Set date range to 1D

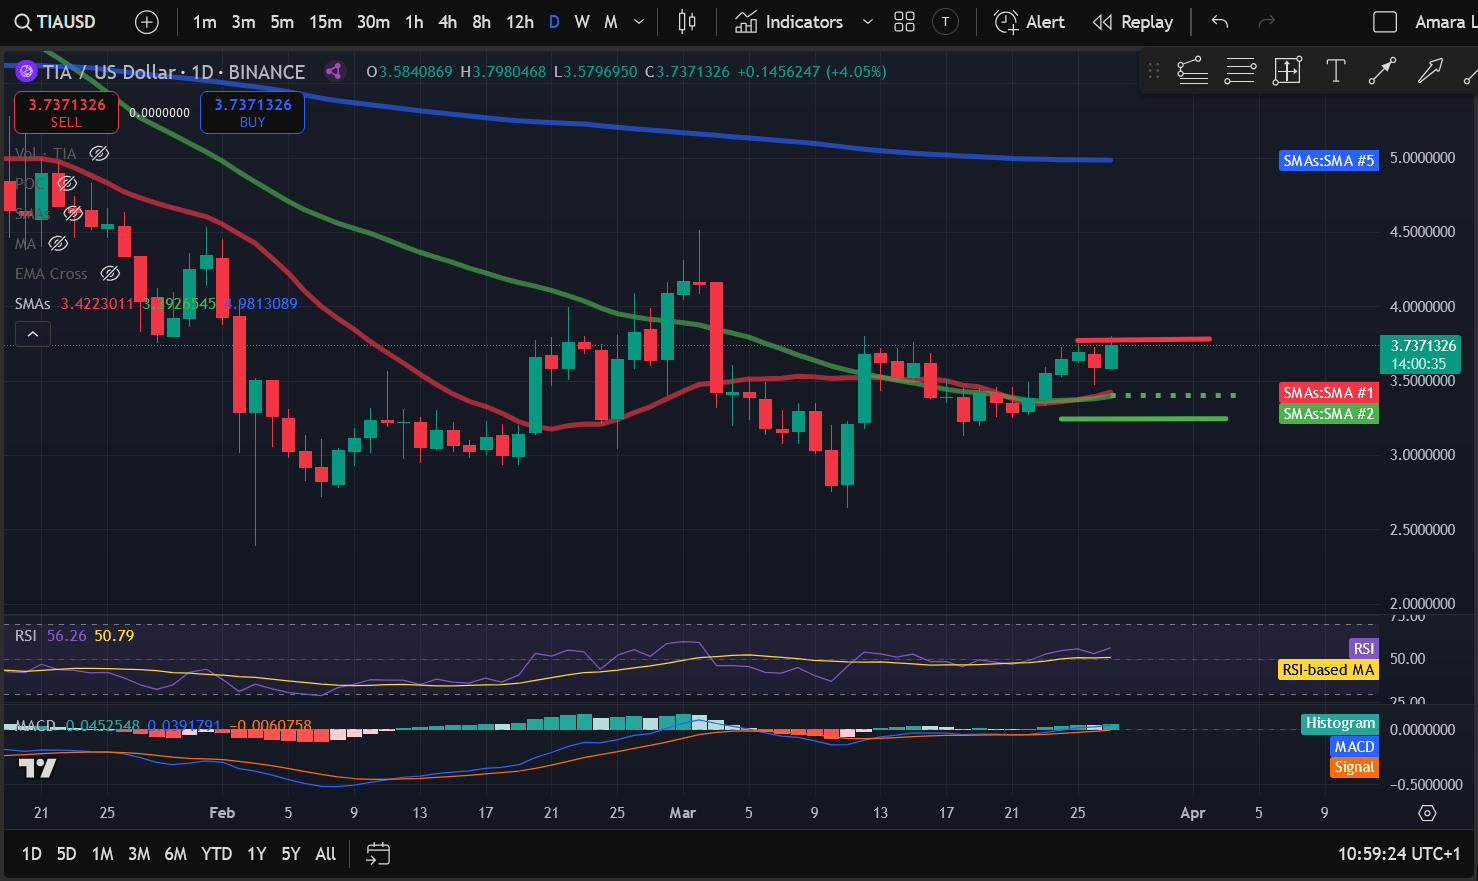(x=32, y=854)
